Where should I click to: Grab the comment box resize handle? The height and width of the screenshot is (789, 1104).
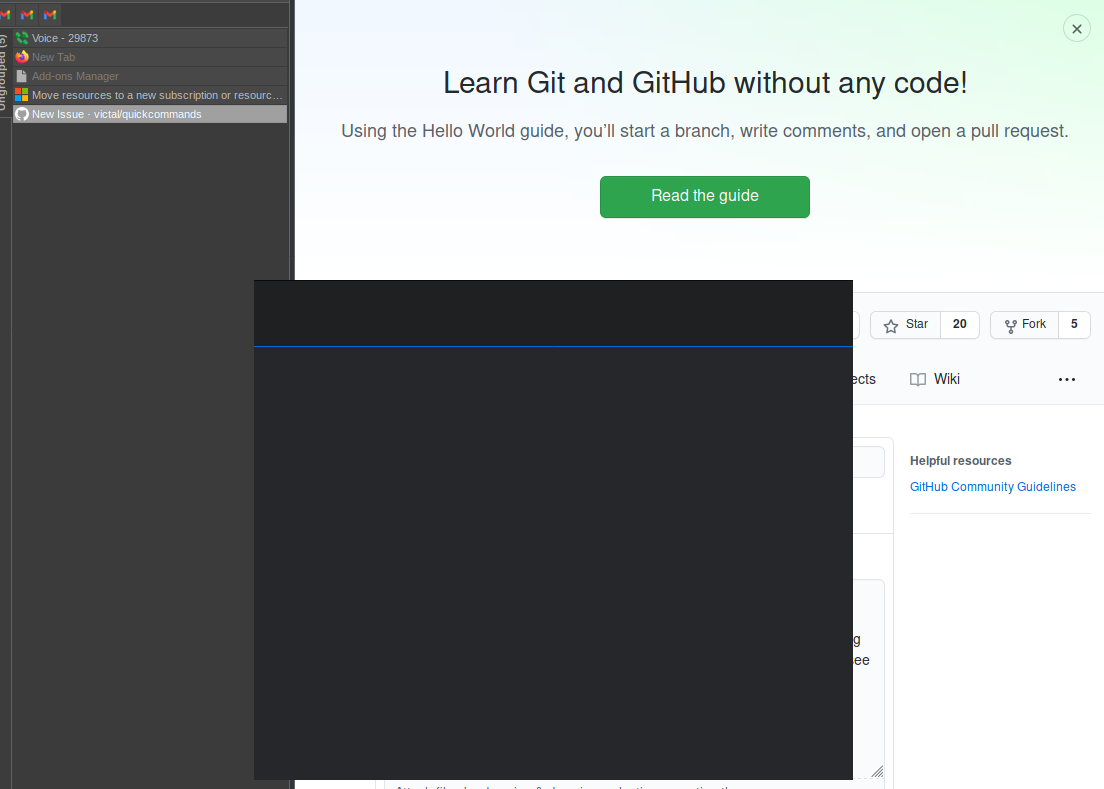[877, 771]
